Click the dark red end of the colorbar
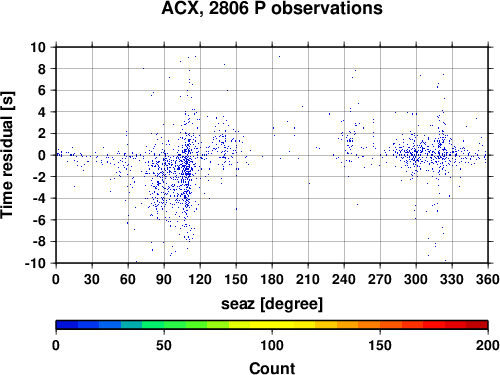The width and height of the screenshot is (500, 375). tap(477, 325)
